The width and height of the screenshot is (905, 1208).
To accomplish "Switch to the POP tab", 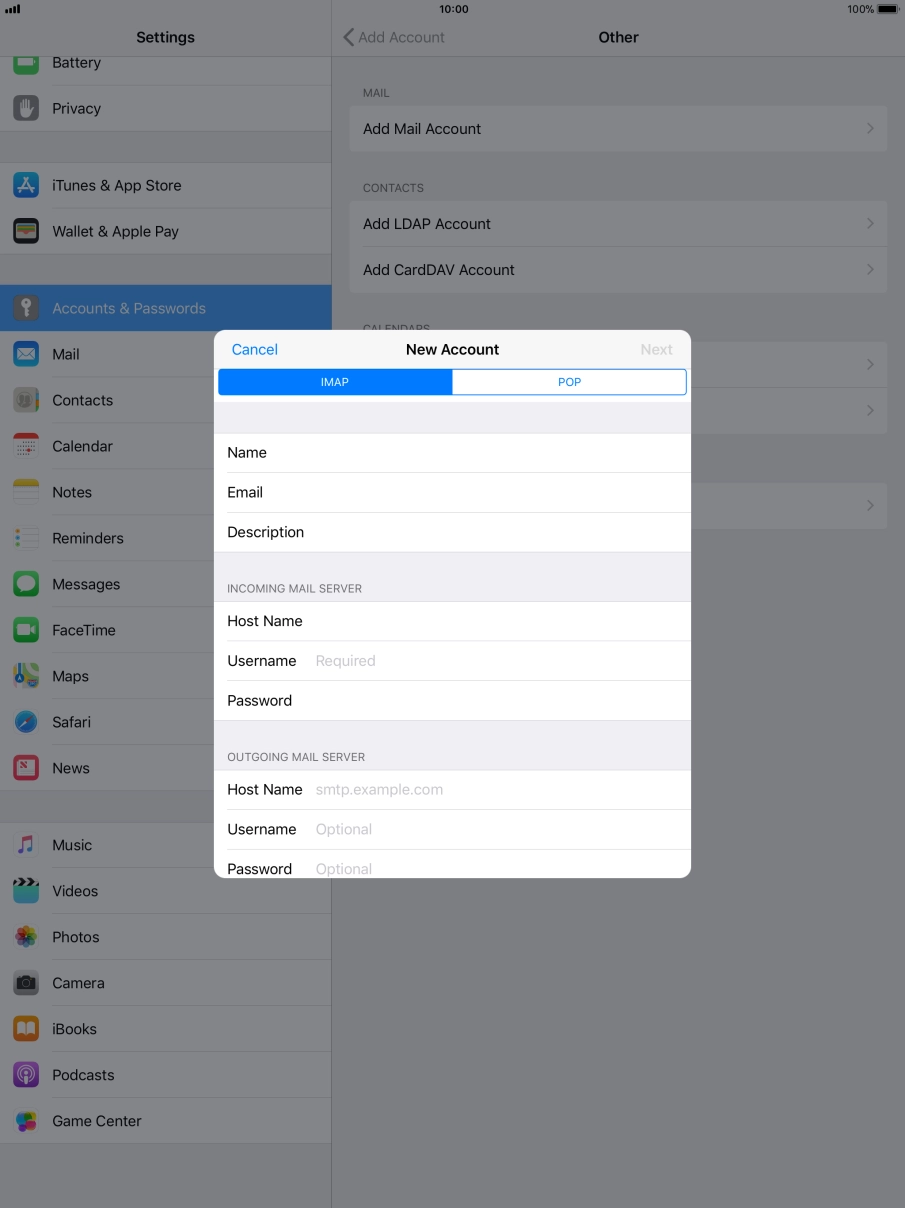I will (x=568, y=381).
